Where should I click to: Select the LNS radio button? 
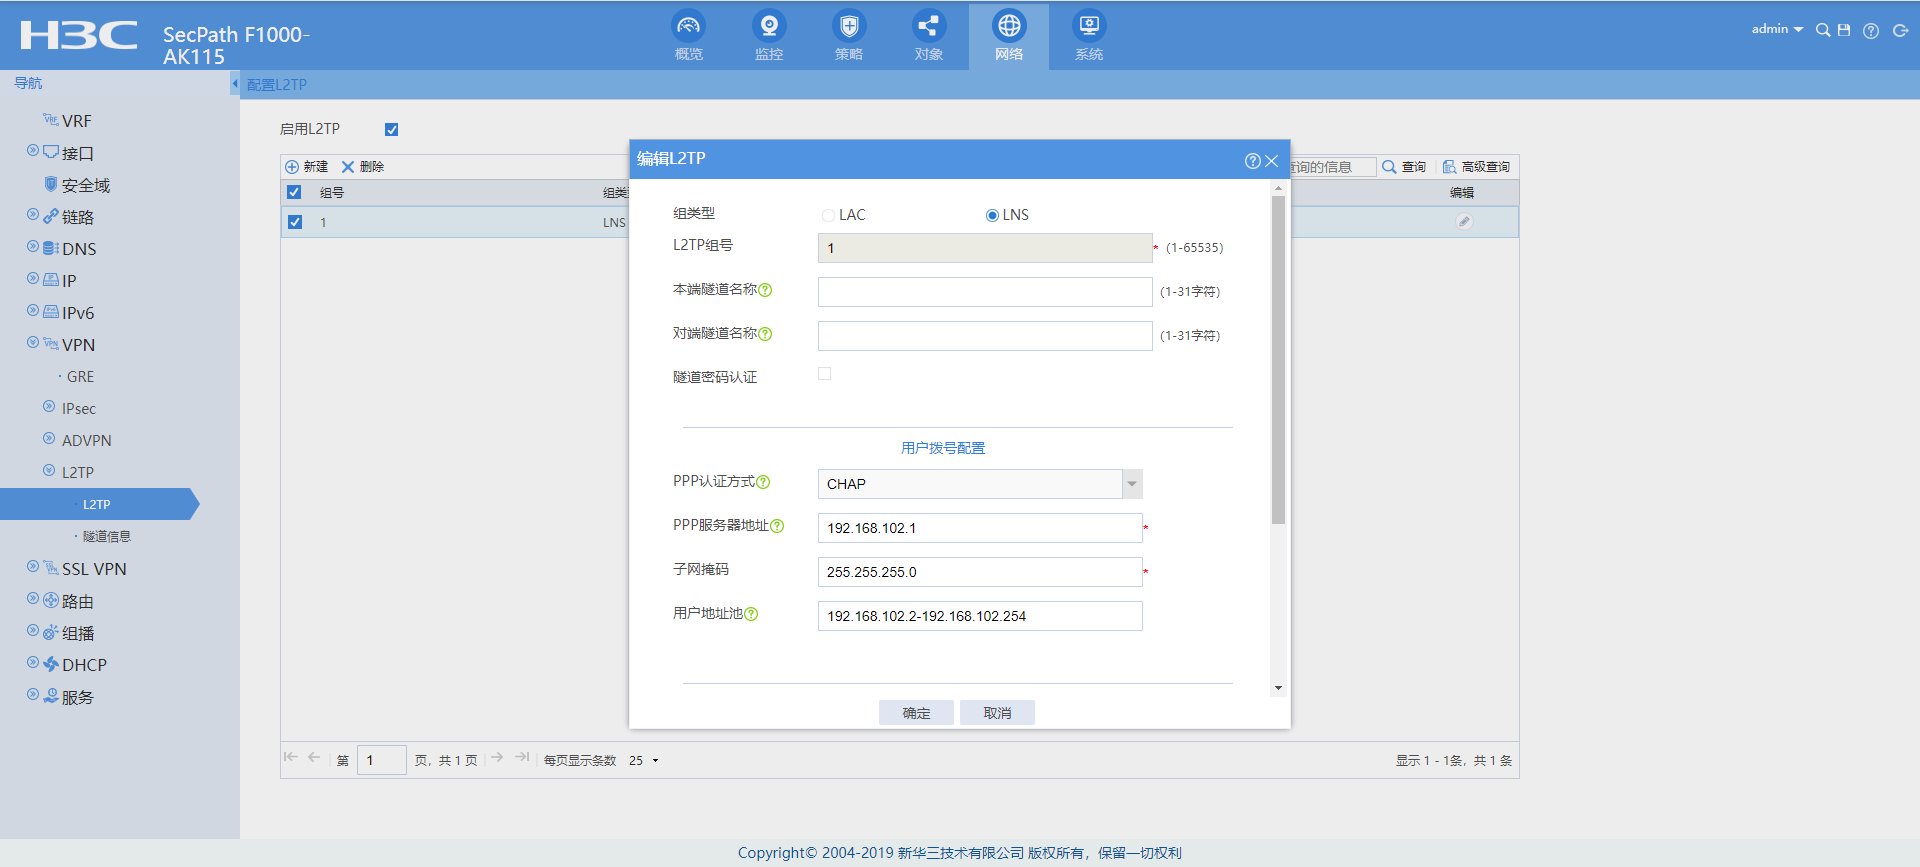pyautogui.click(x=992, y=215)
